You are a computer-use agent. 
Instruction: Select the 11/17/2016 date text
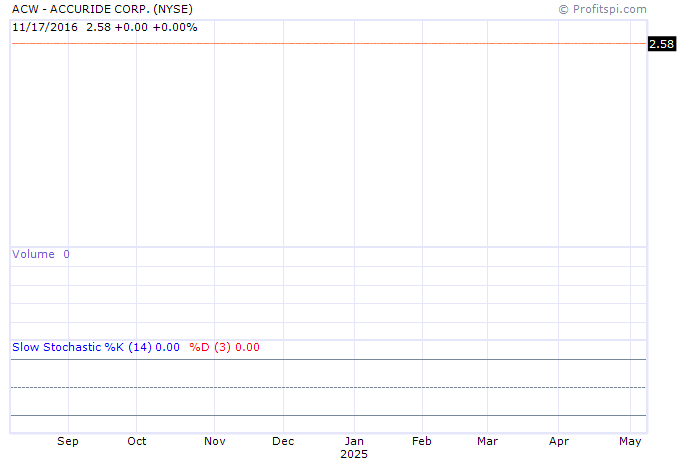(x=45, y=27)
